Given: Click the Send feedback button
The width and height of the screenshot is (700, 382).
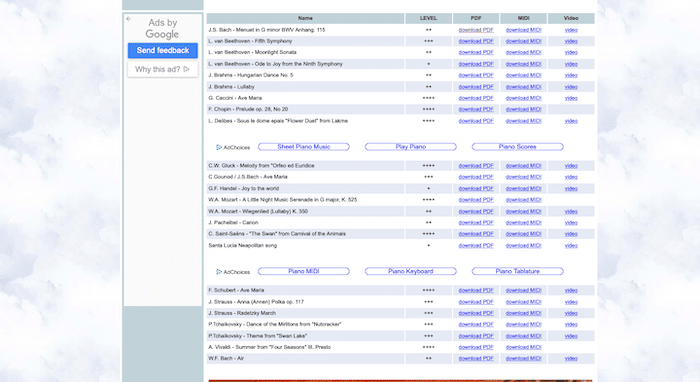Looking at the screenshot, I should point(162,50).
